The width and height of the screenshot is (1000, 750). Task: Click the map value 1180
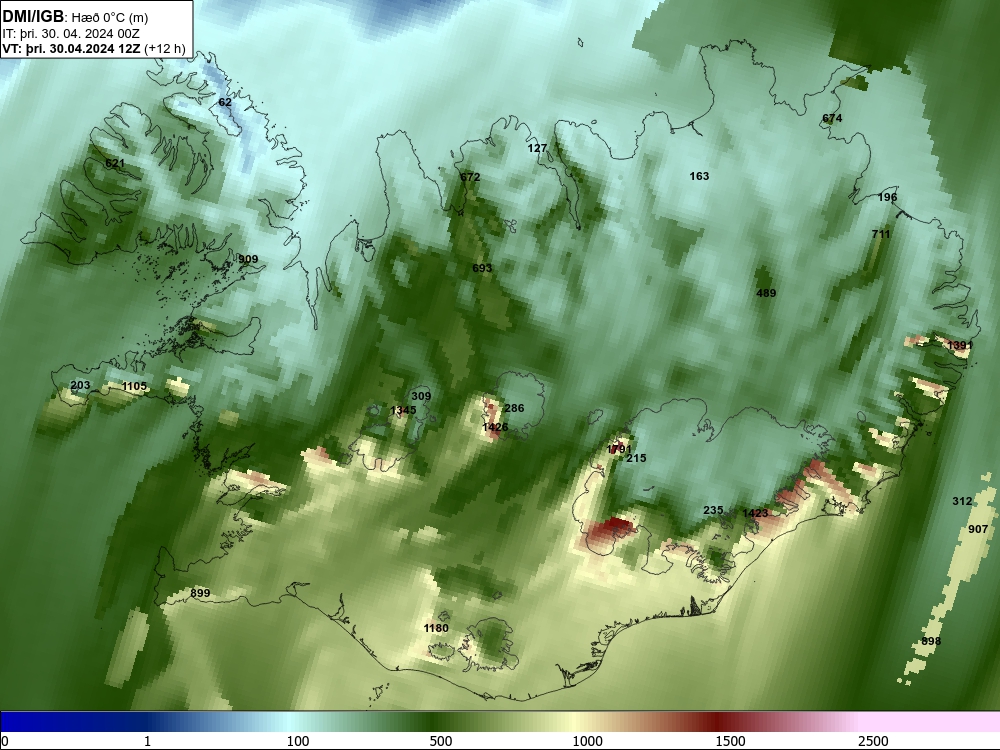pyautogui.click(x=436, y=628)
